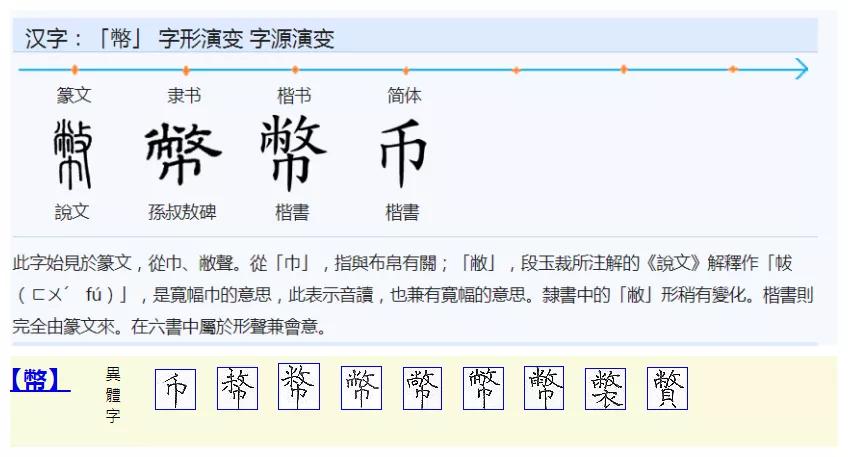Click the 隶书 stage label
Viewport: 848px width, 457px height.
(184, 96)
